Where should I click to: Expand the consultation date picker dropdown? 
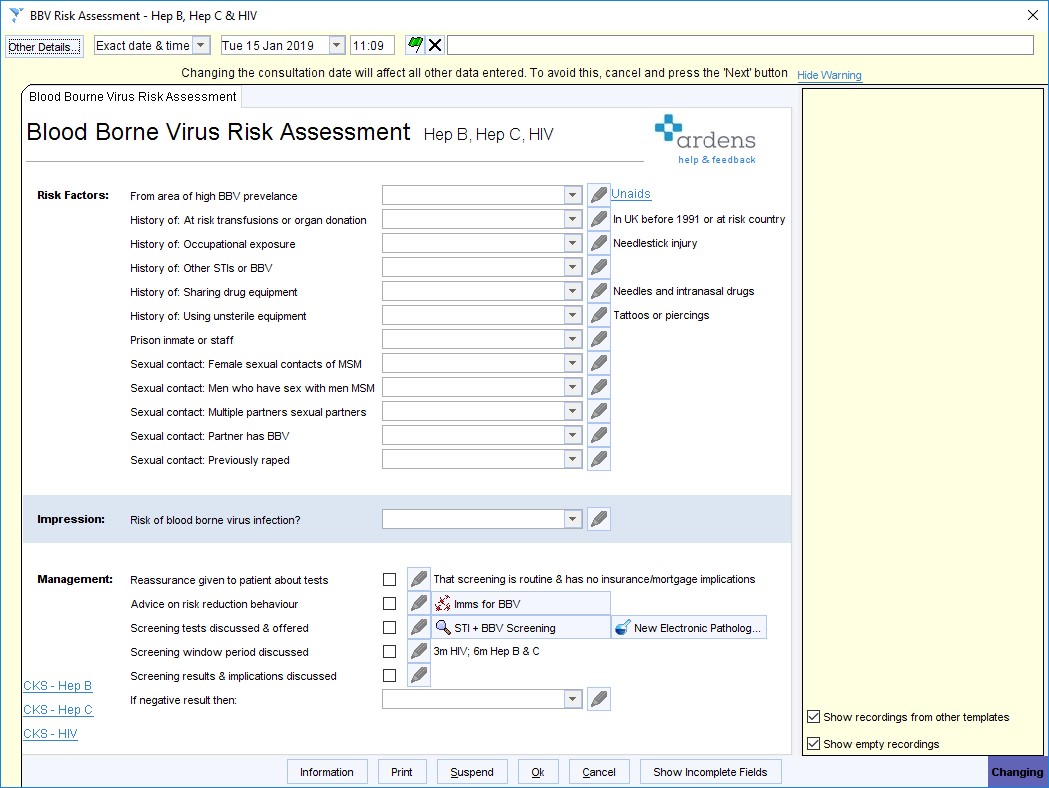click(335, 44)
